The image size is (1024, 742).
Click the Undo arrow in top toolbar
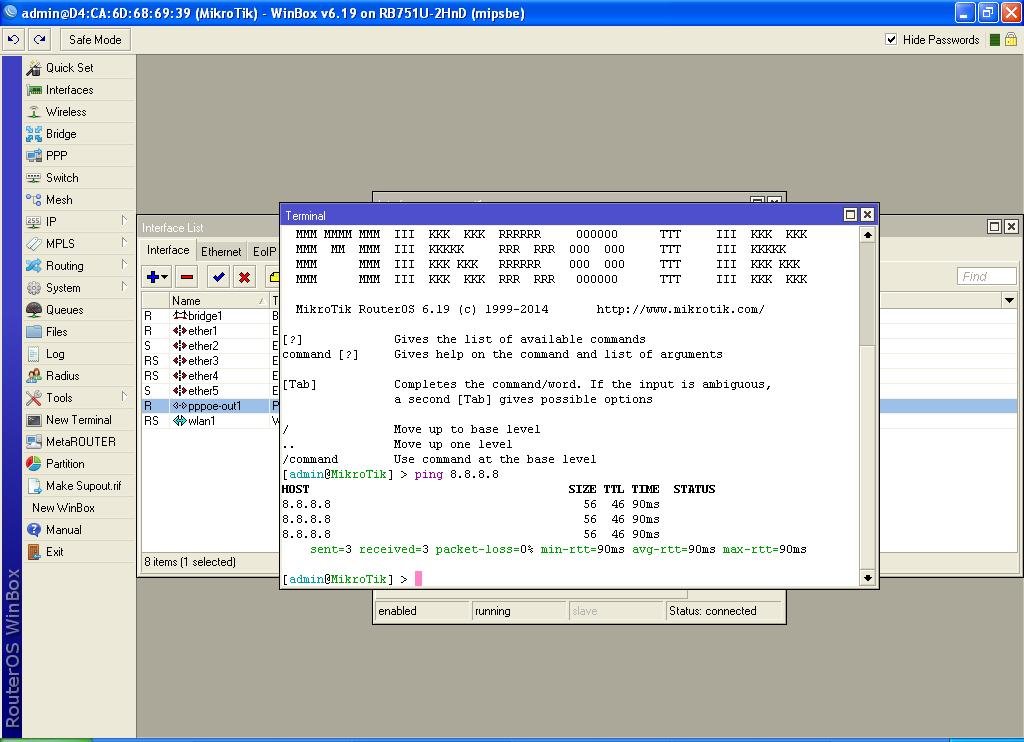tap(13, 40)
